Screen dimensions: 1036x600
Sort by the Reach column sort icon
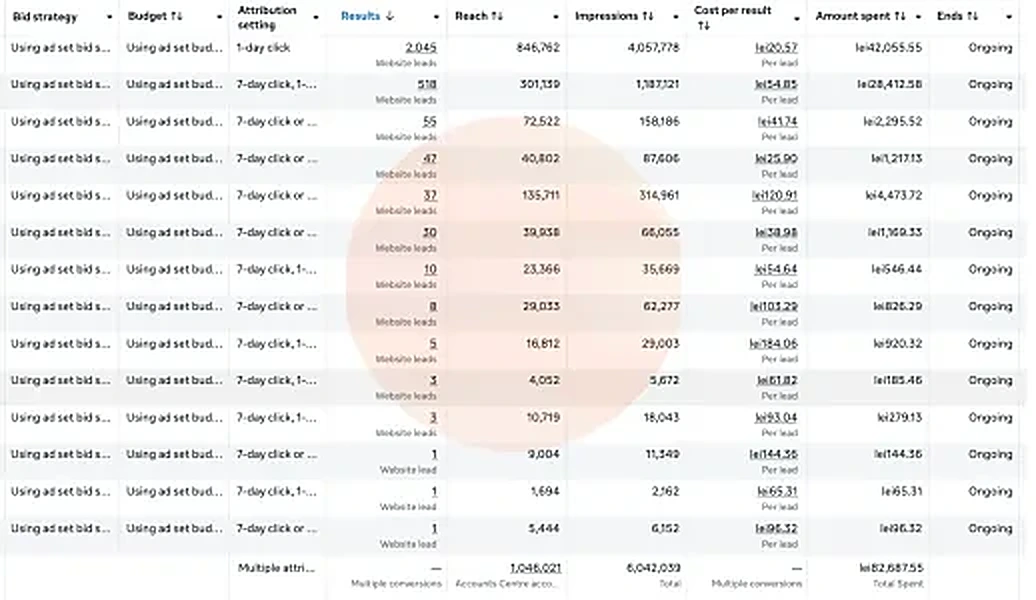496,16
